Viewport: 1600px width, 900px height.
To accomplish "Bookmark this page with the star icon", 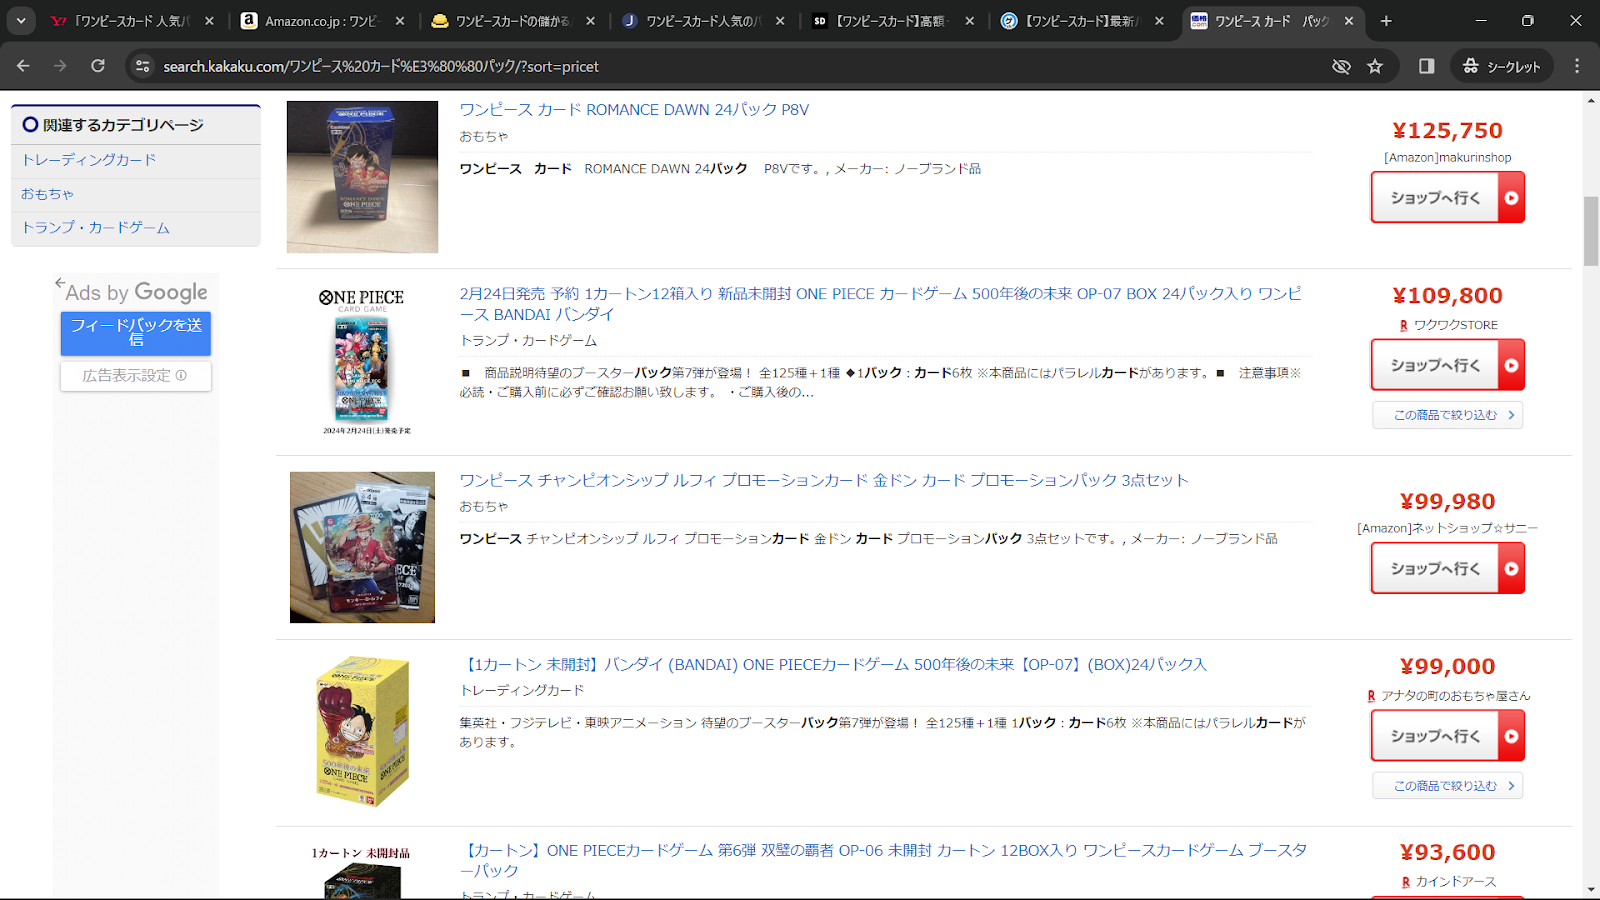I will pyautogui.click(x=1375, y=66).
